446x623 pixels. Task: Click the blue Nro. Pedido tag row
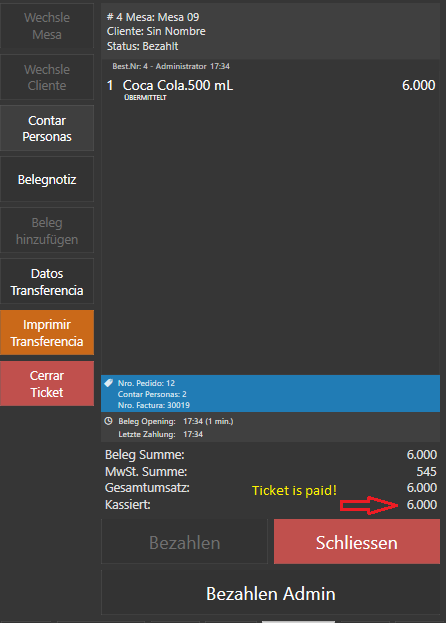pos(270,394)
